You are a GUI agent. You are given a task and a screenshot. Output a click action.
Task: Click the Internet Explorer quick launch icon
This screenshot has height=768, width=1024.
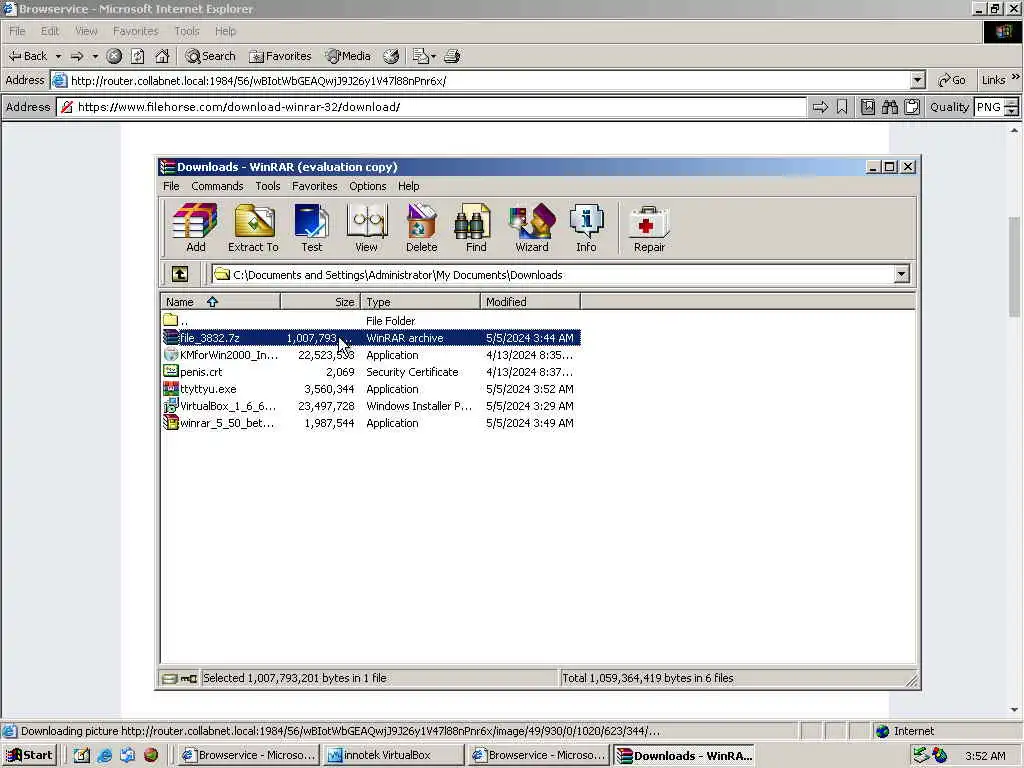(x=104, y=755)
